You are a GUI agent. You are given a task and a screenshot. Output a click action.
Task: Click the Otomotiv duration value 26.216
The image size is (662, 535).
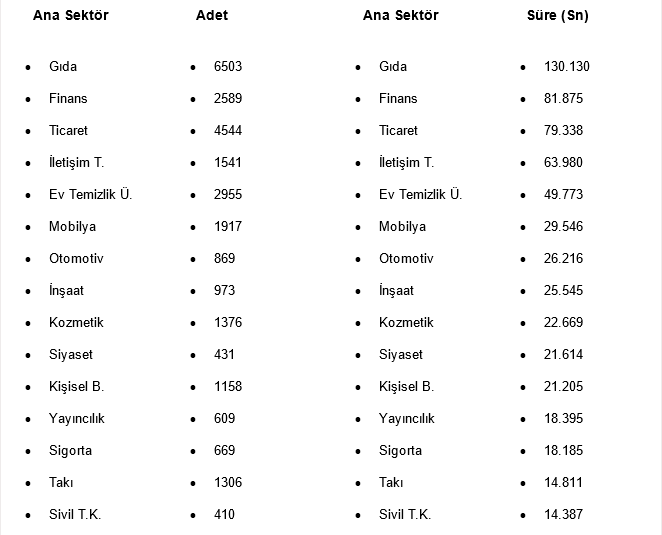pos(563,259)
